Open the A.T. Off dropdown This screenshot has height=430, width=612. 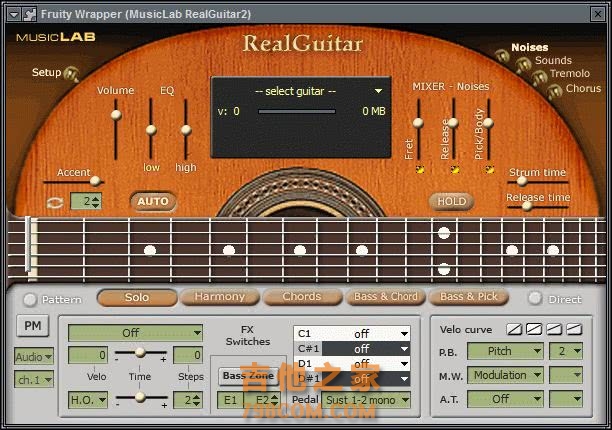tap(505, 399)
